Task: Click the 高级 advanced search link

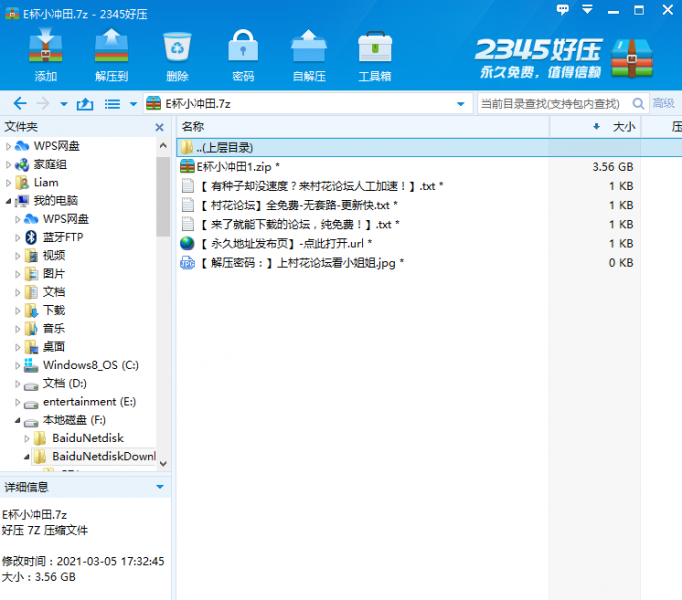Action: point(663,104)
